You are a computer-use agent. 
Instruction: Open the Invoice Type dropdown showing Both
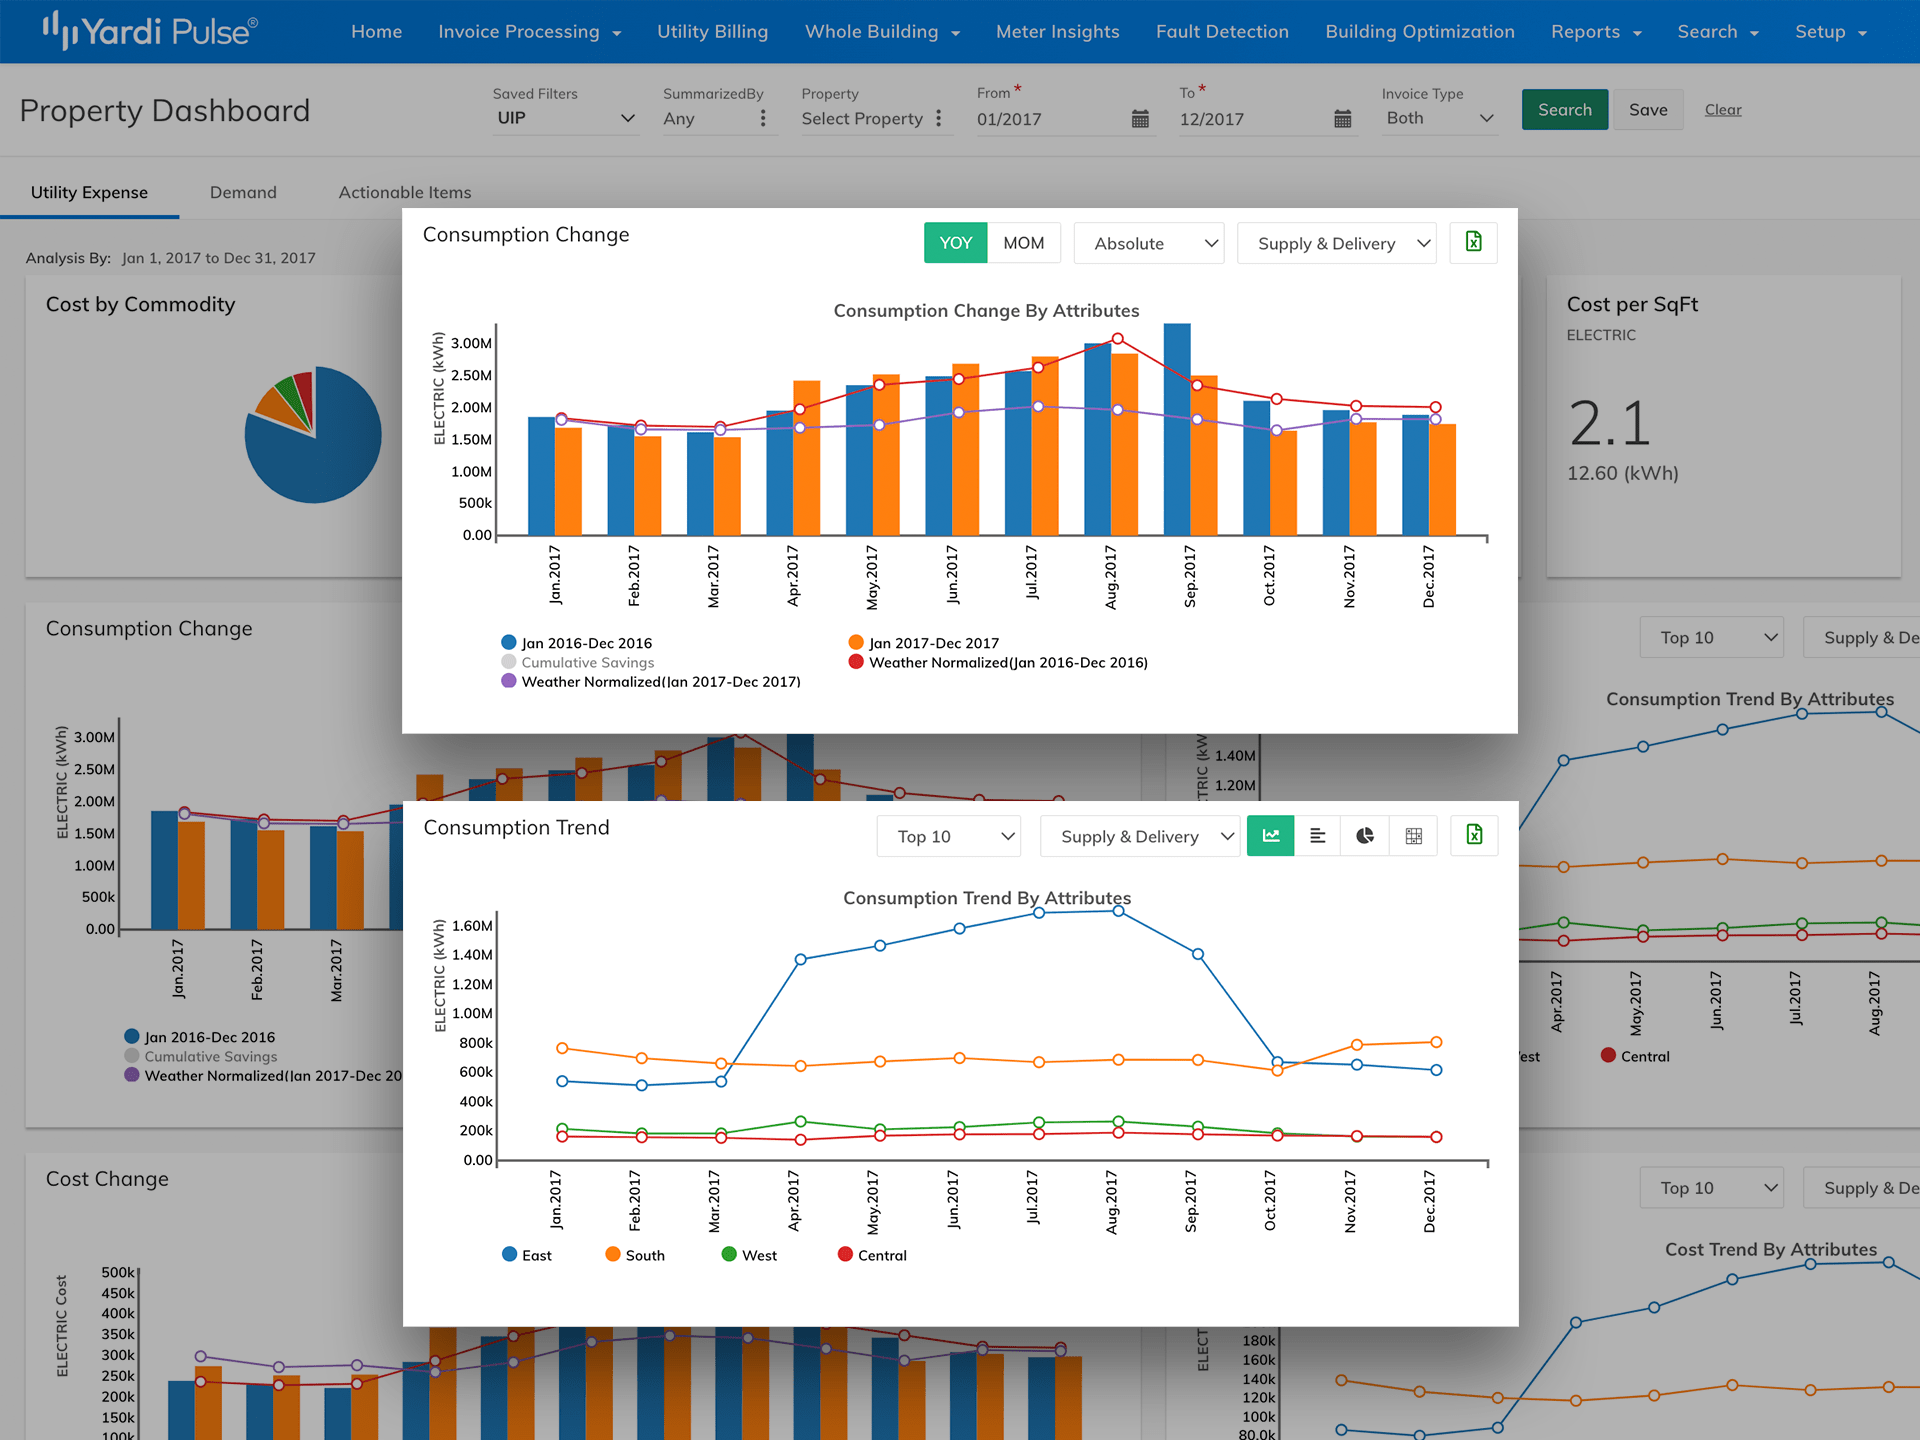(1438, 117)
